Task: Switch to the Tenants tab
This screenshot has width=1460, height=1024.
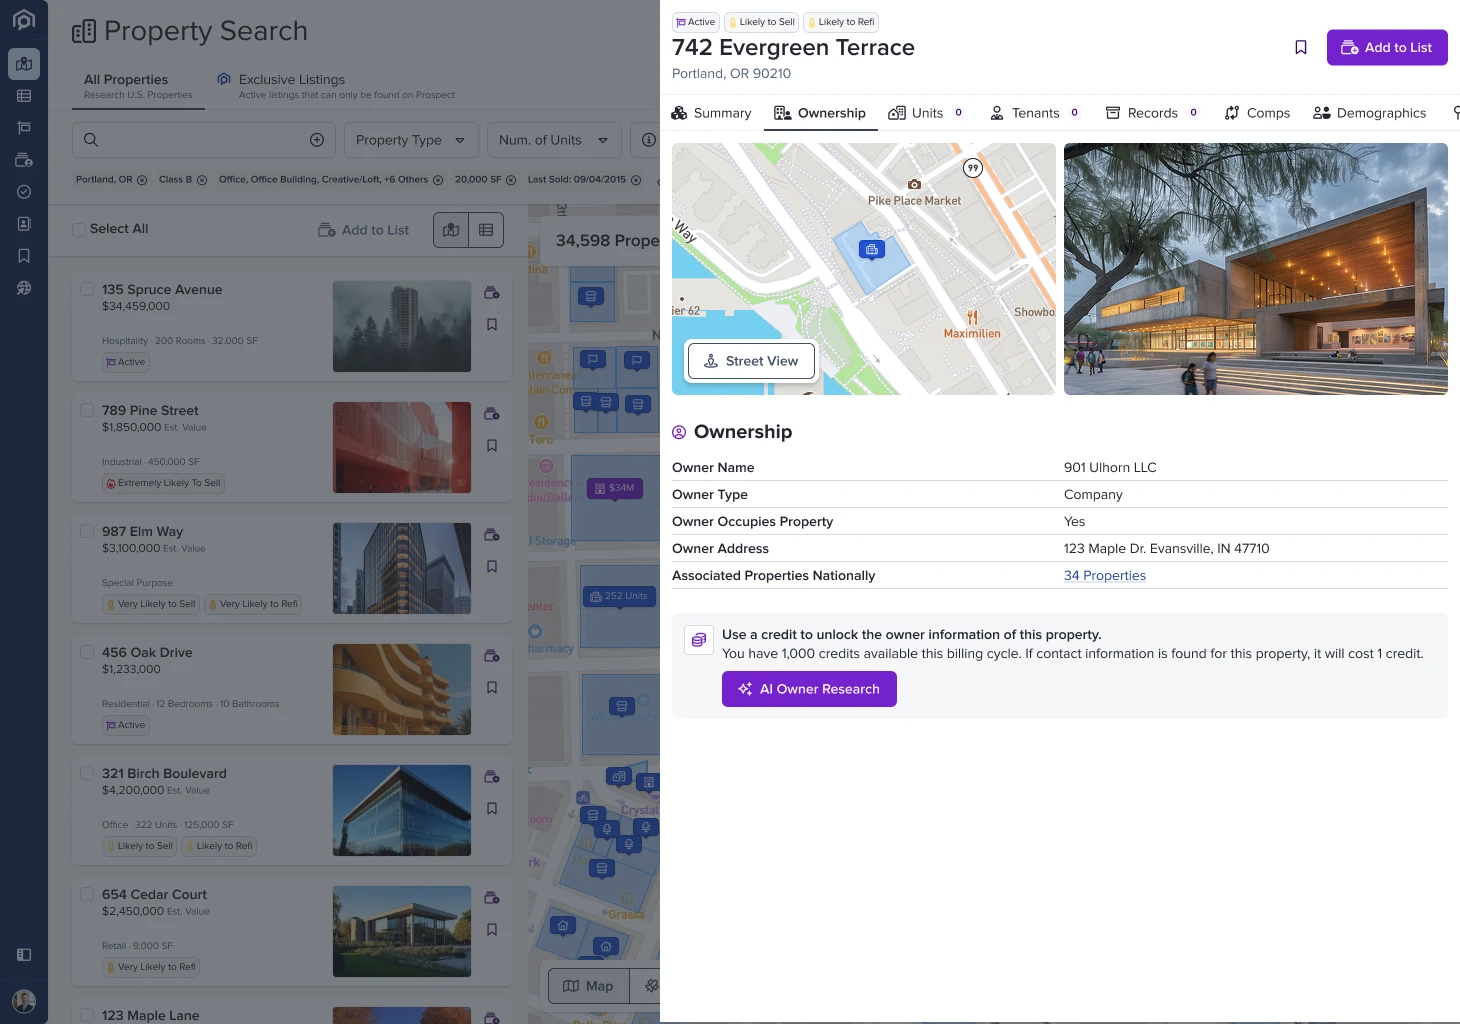Action: tap(1035, 113)
